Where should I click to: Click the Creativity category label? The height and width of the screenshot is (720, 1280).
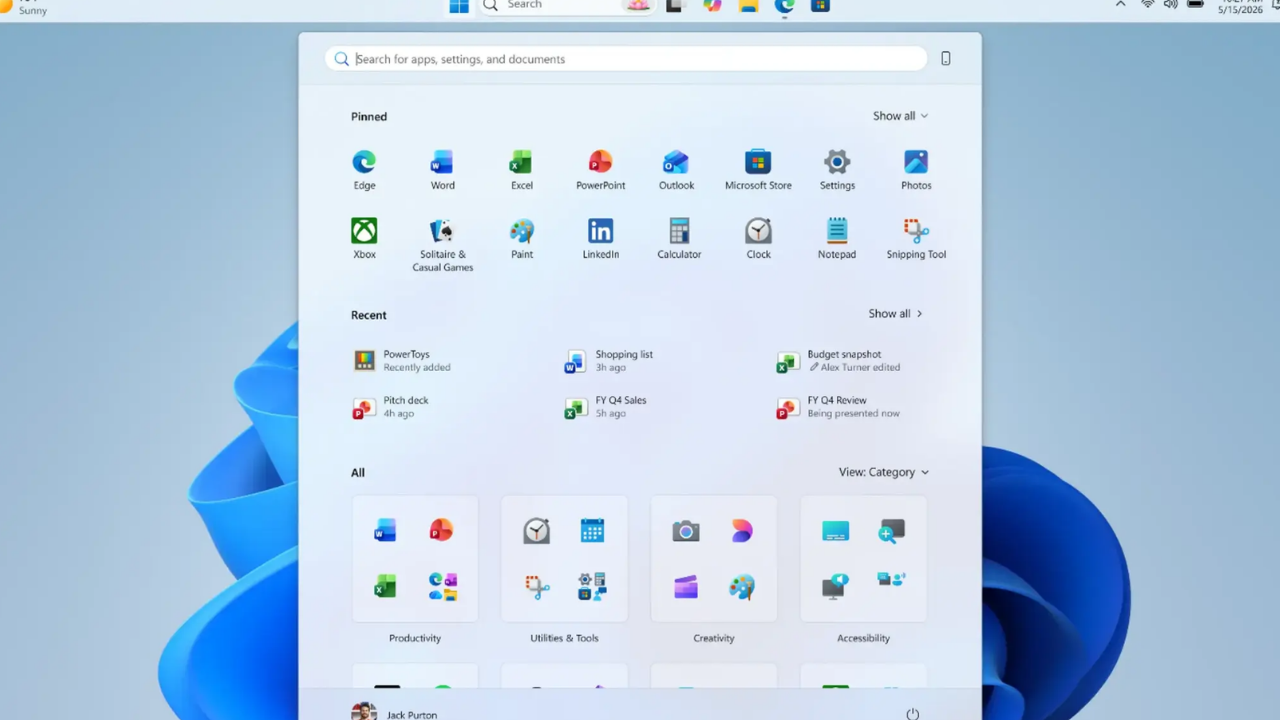coord(714,638)
